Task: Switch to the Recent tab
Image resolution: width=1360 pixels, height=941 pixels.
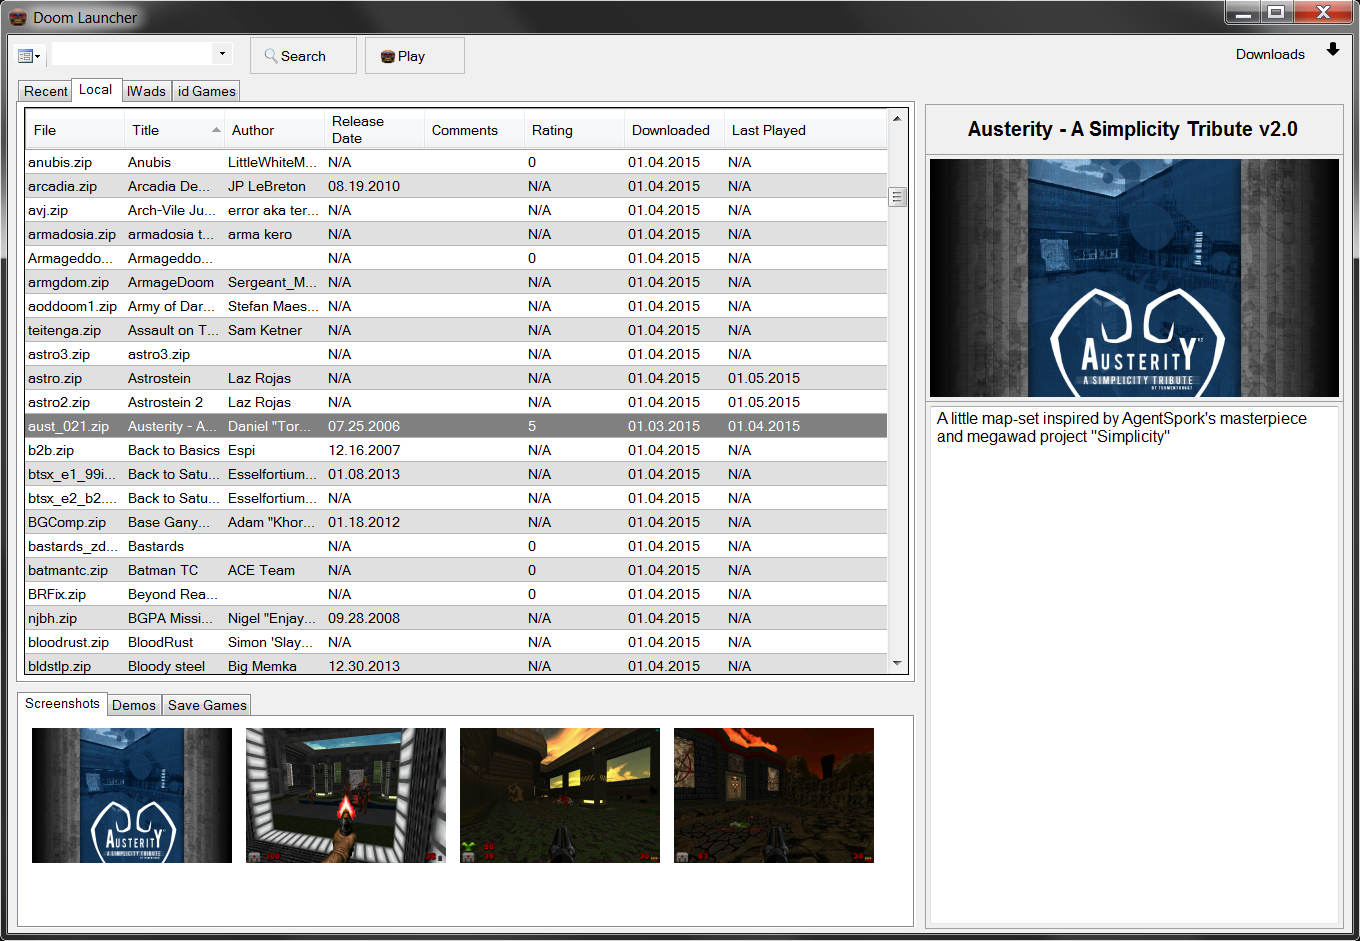Action: click(46, 91)
